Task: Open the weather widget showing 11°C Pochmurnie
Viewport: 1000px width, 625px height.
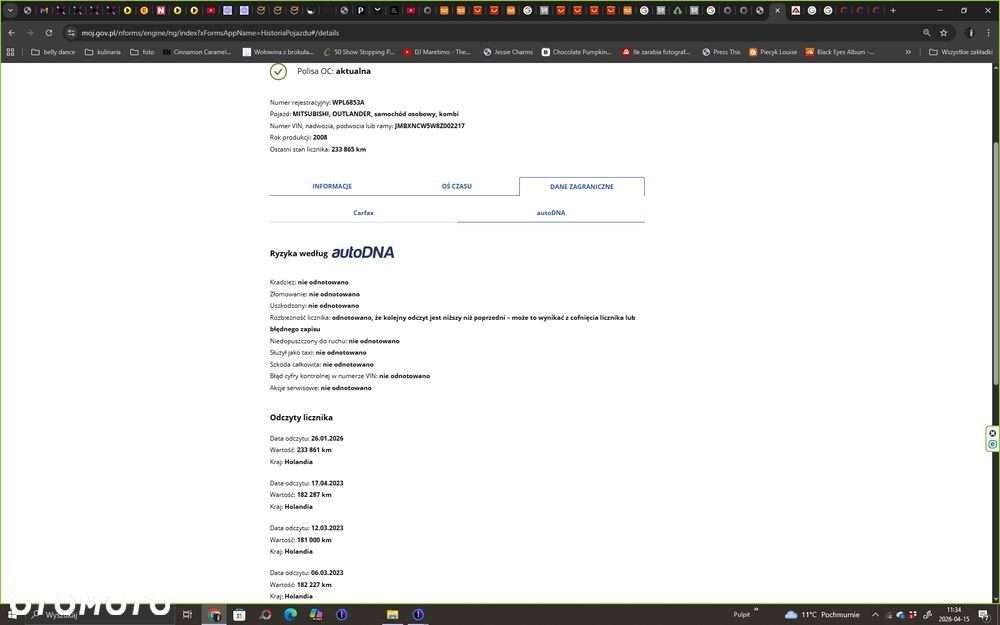Action: [822, 615]
